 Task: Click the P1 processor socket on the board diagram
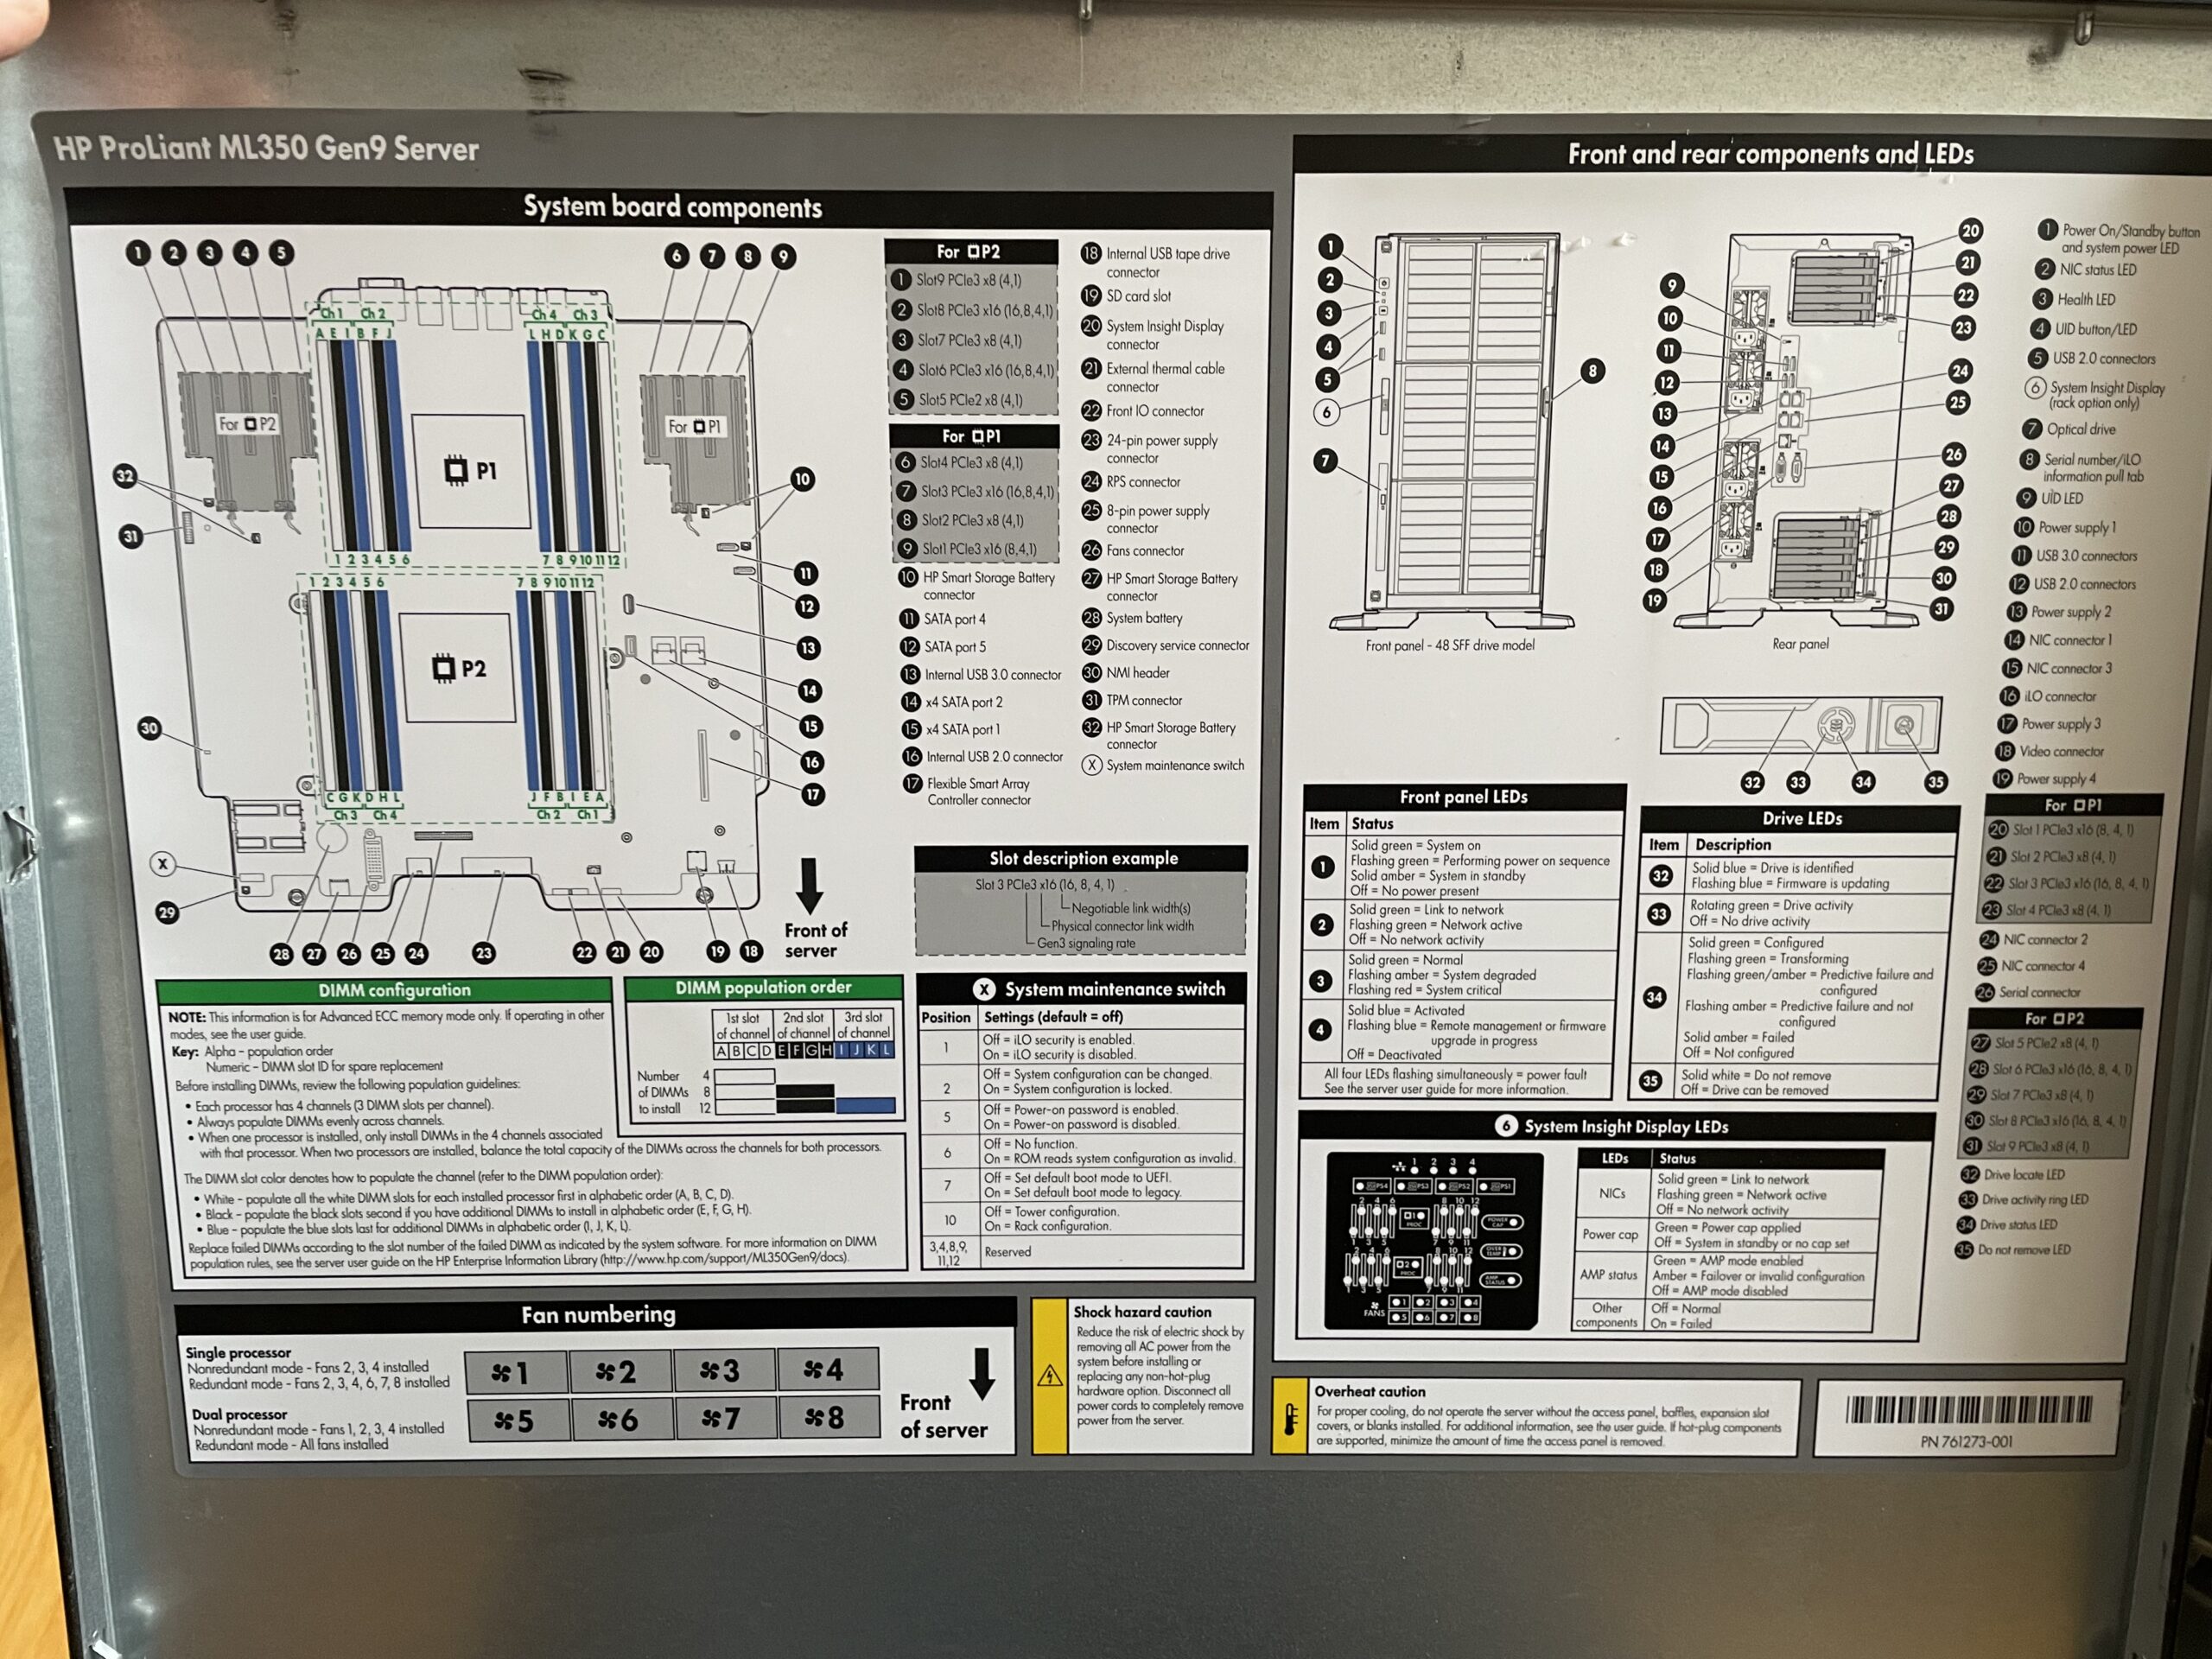[x=471, y=470]
